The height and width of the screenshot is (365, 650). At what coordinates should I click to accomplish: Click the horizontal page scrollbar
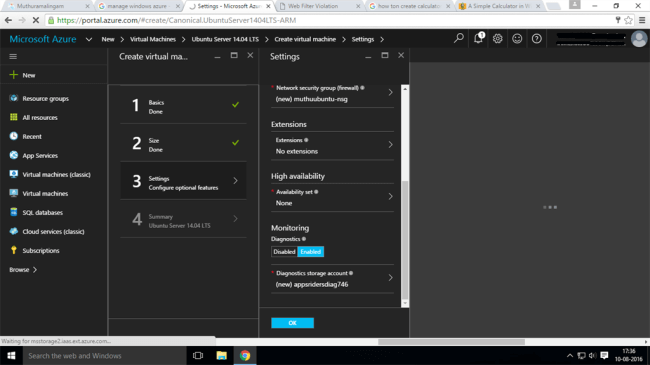pos(451,342)
